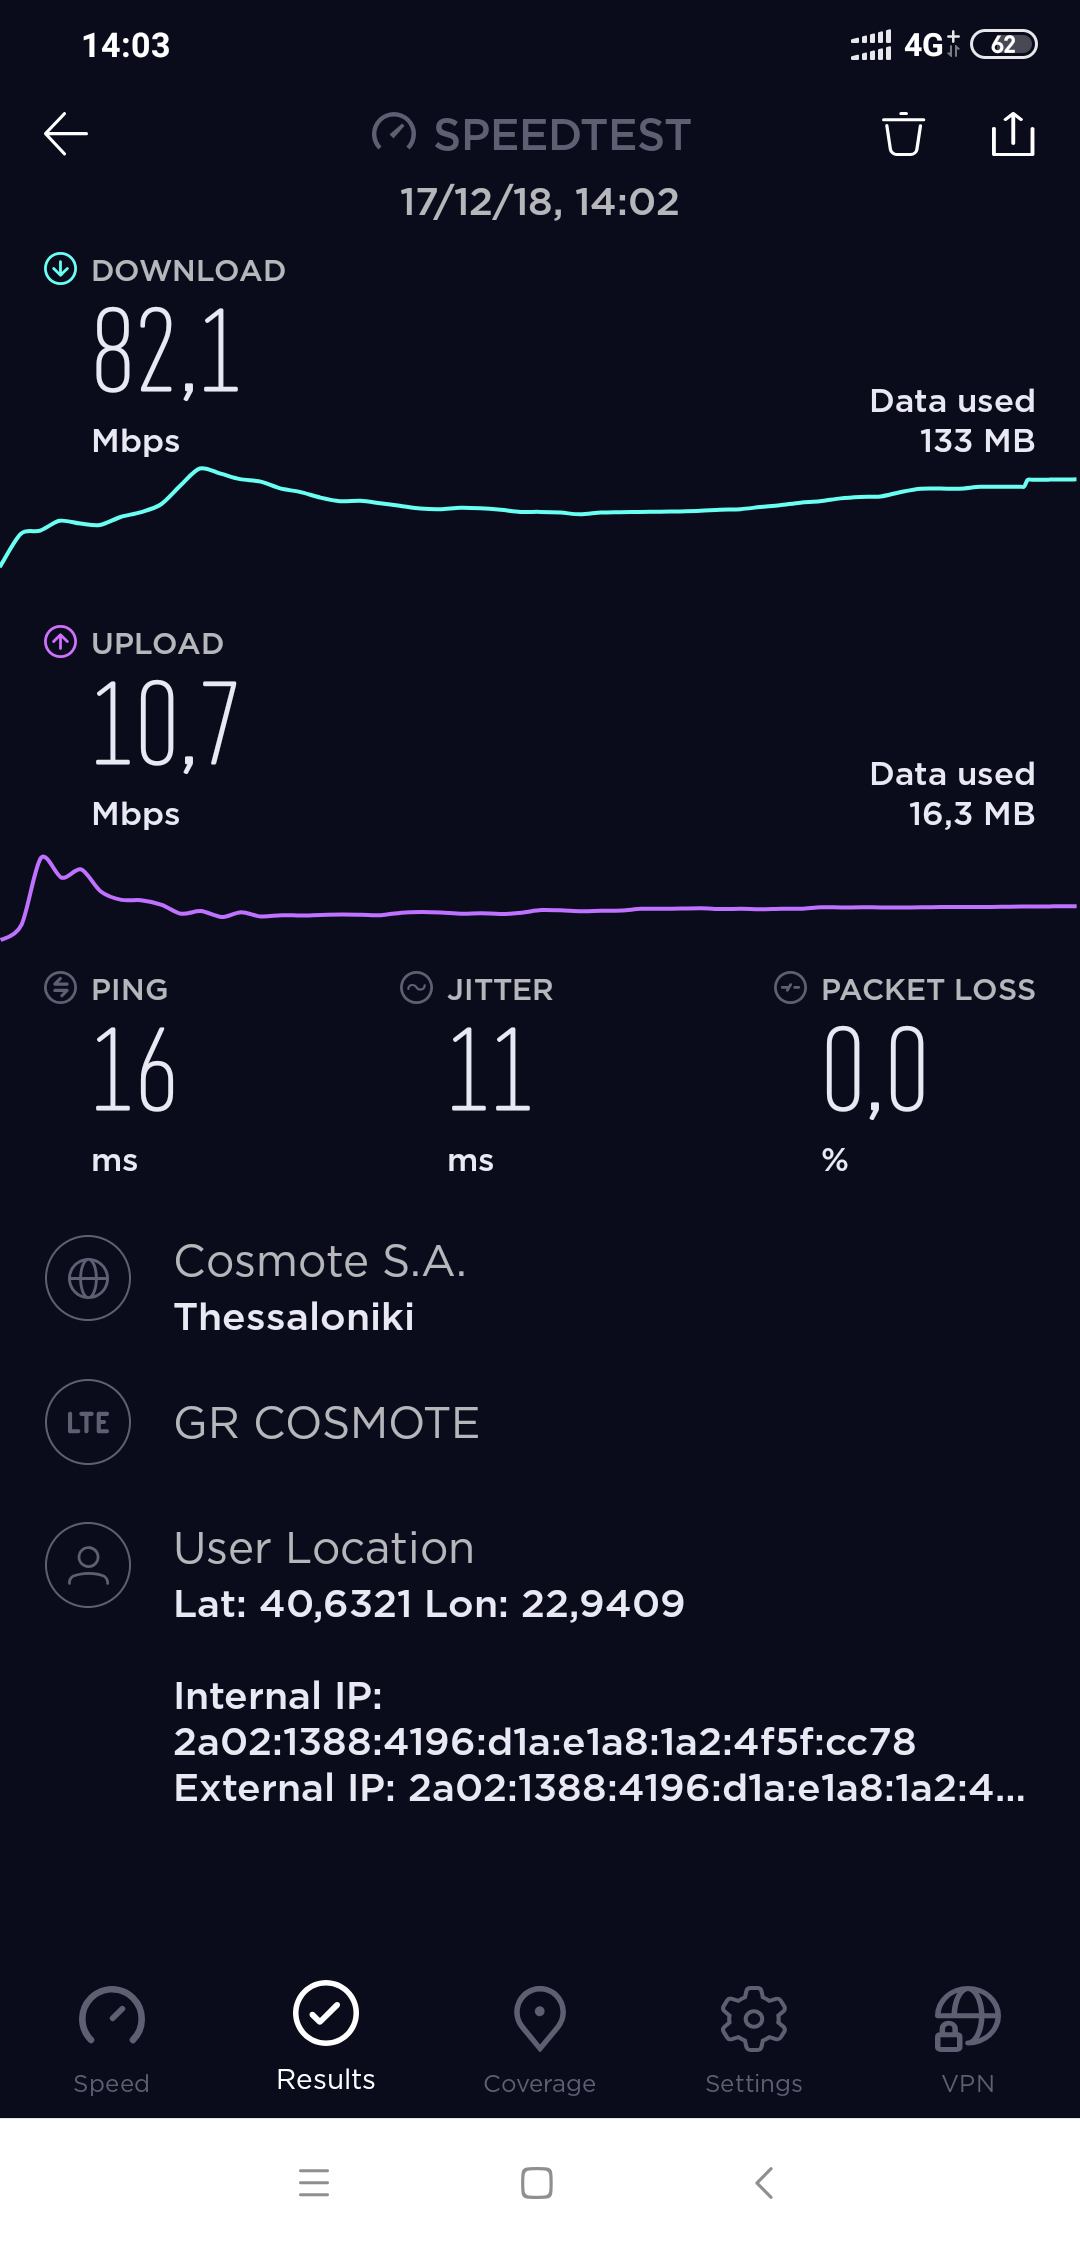Tap the LTE network icon
Image resolution: width=1080 pixels, height=2248 pixels.
click(x=88, y=1422)
